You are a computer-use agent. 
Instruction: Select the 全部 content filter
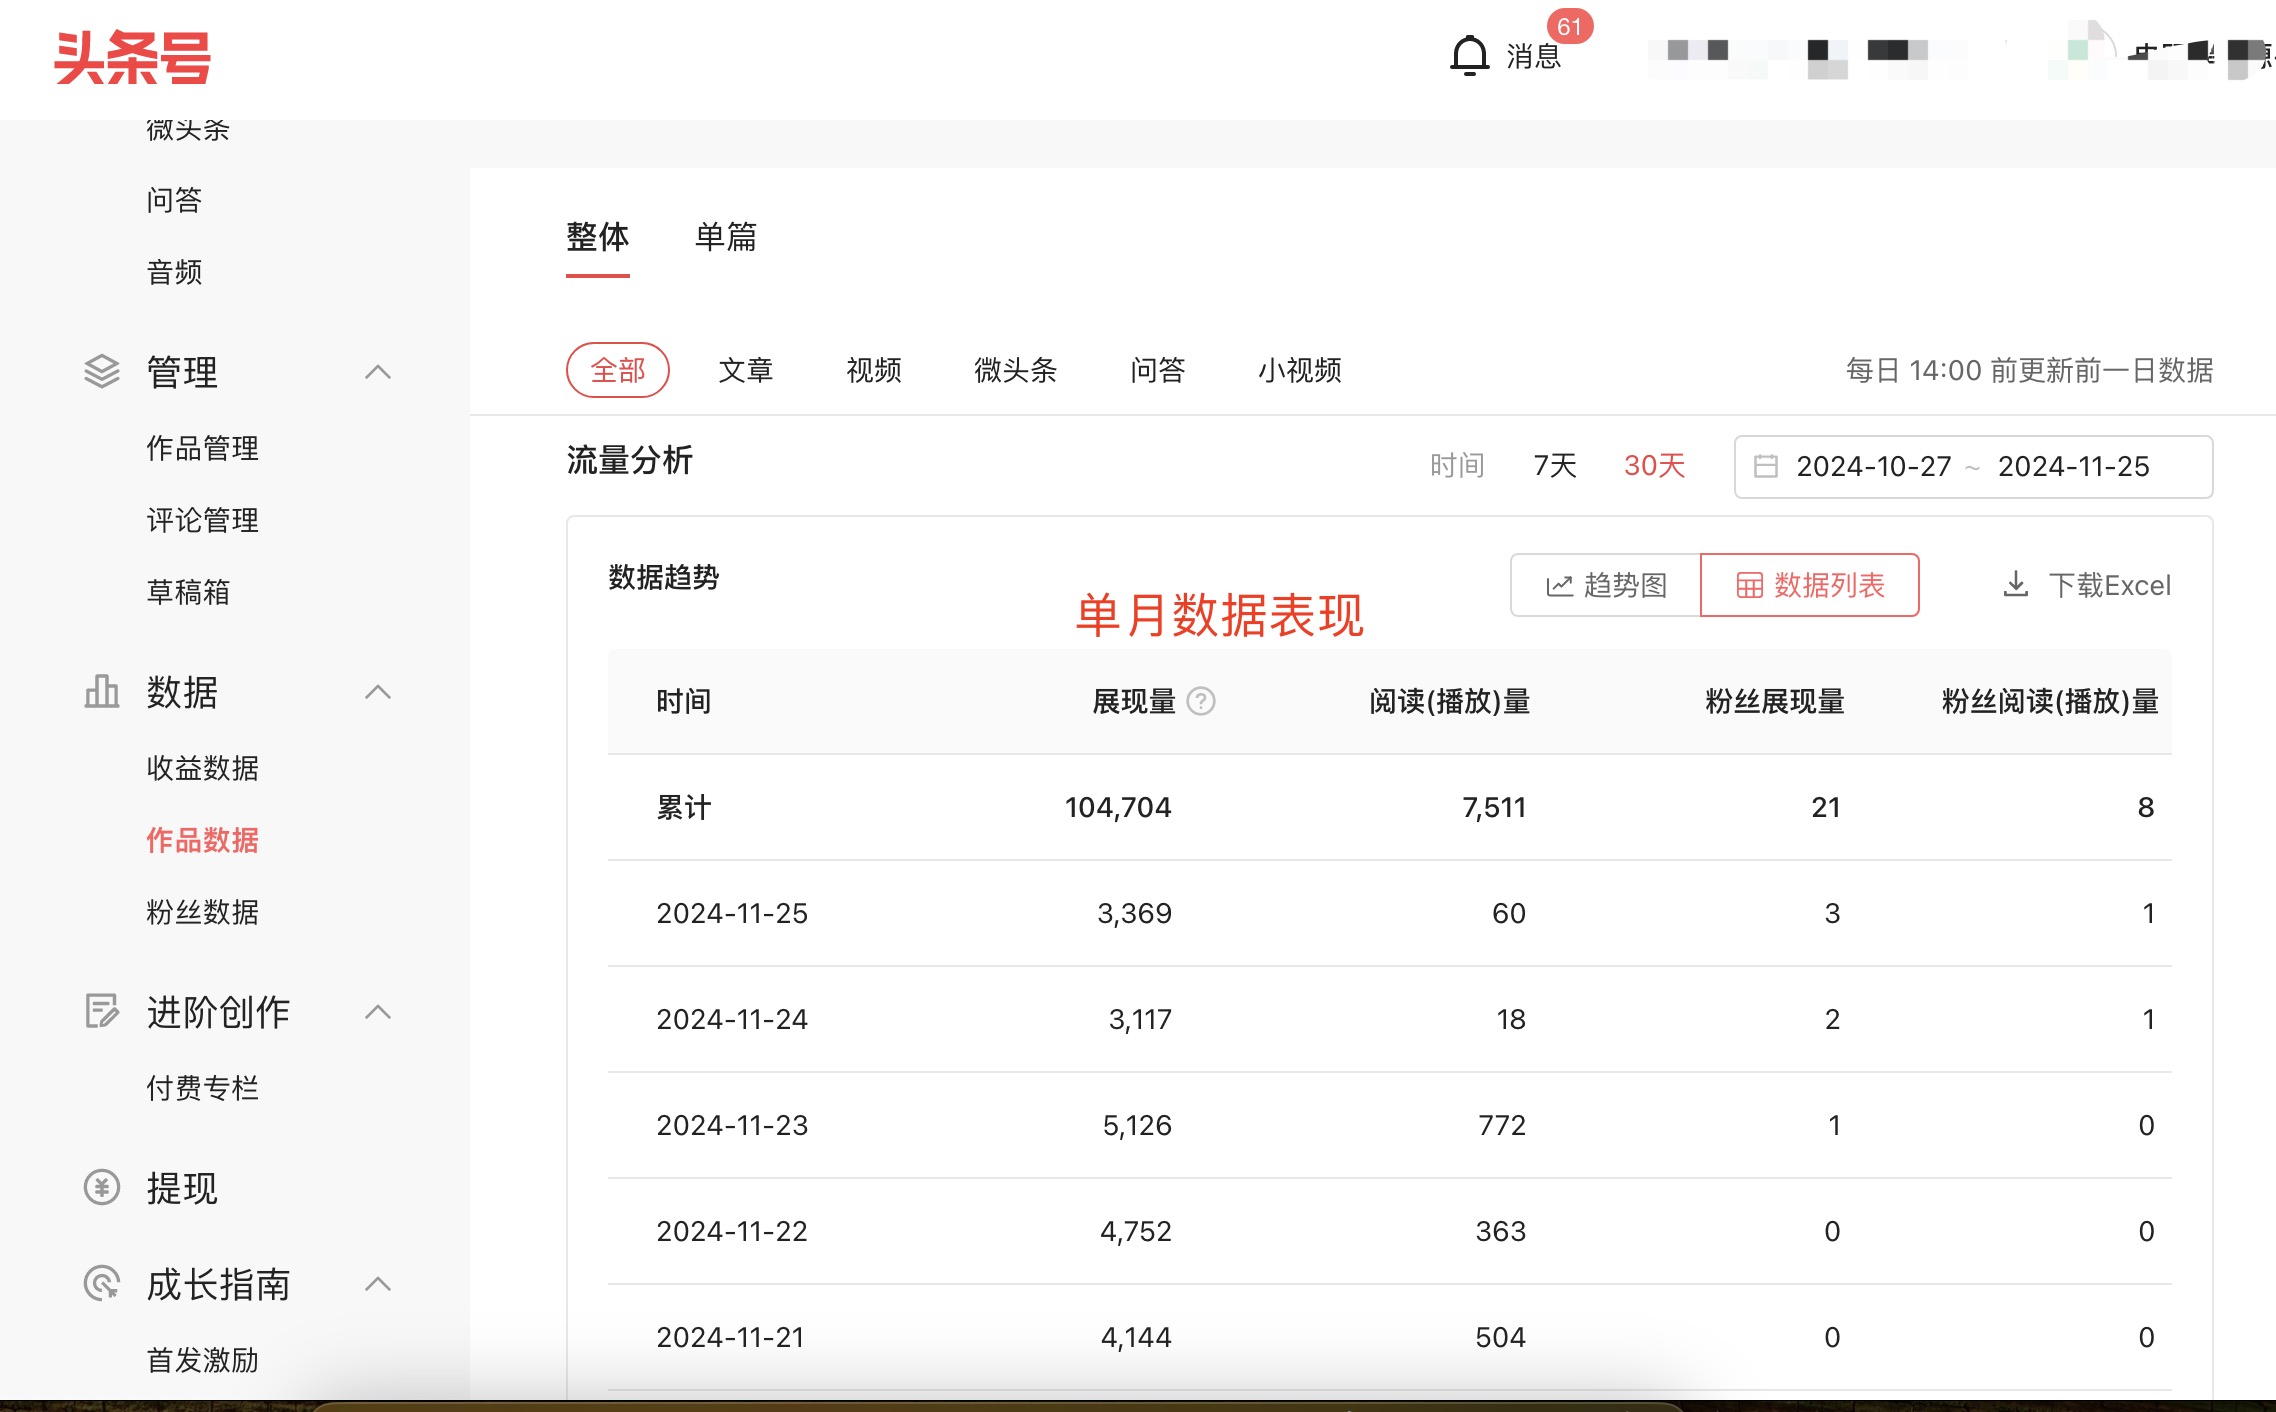tap(618, 370)
